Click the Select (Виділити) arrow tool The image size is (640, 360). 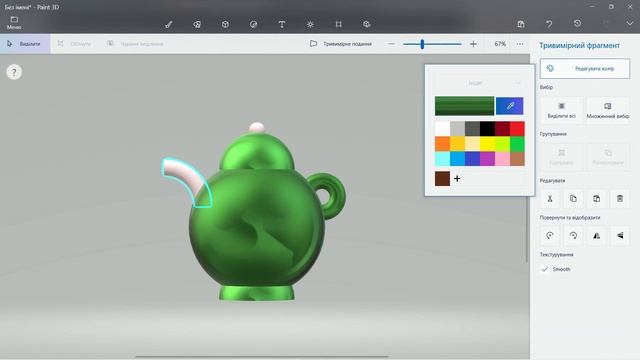click(24, 44)
